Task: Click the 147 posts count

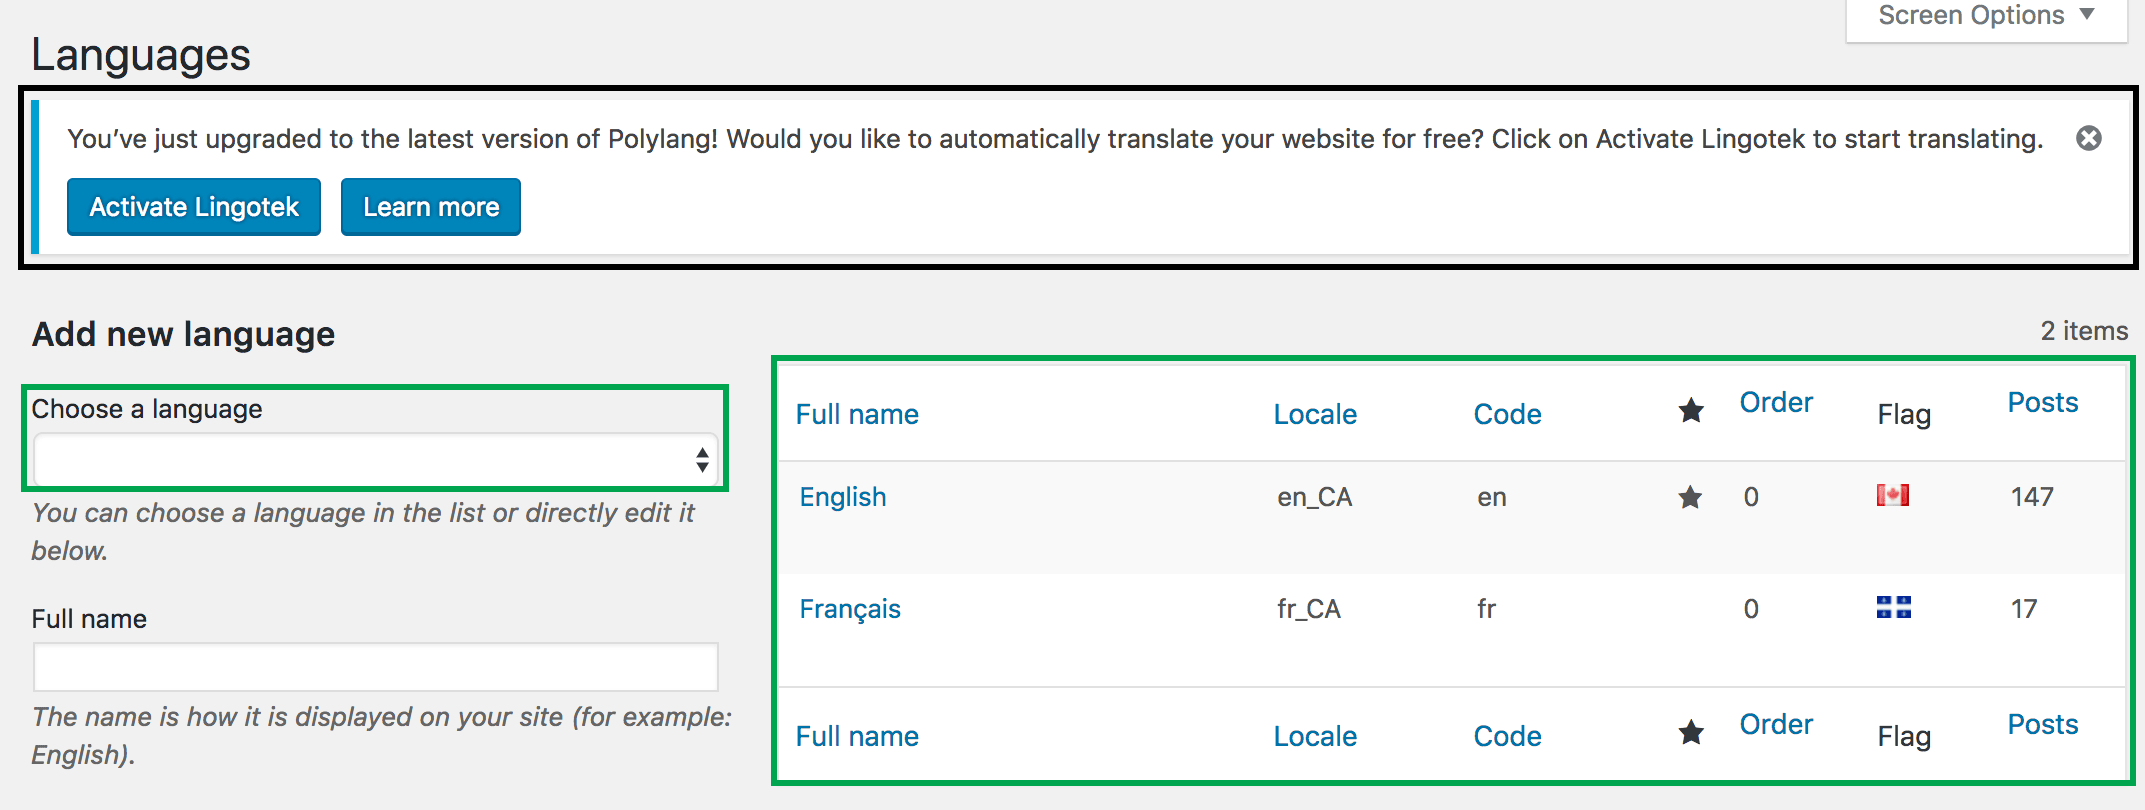Action: (2032, 497)
